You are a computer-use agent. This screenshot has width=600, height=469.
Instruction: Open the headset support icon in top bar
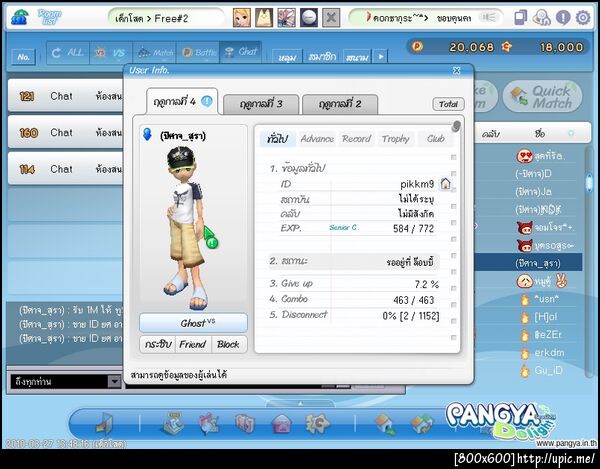541,18
